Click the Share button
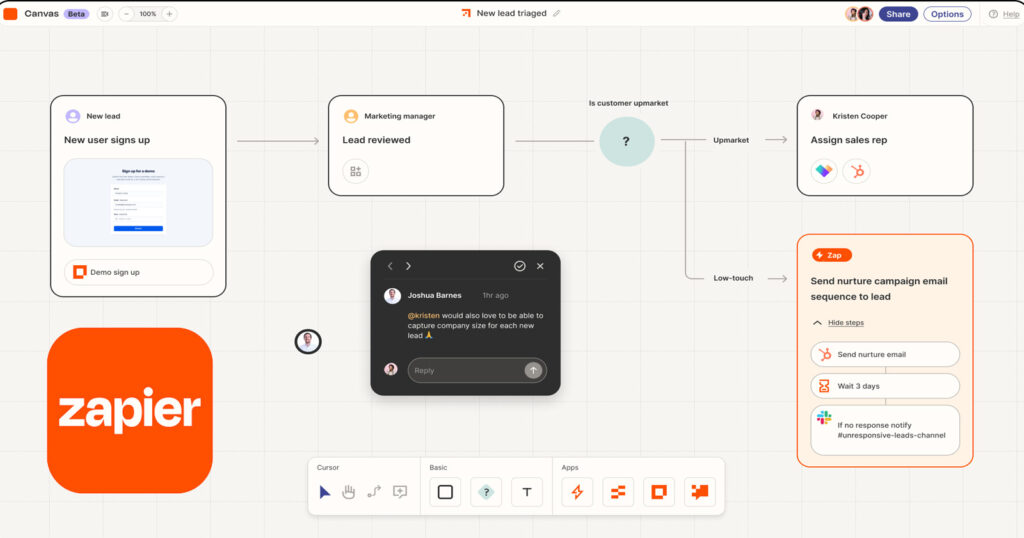The image size is (1024, 538). [x=898, y=14]
